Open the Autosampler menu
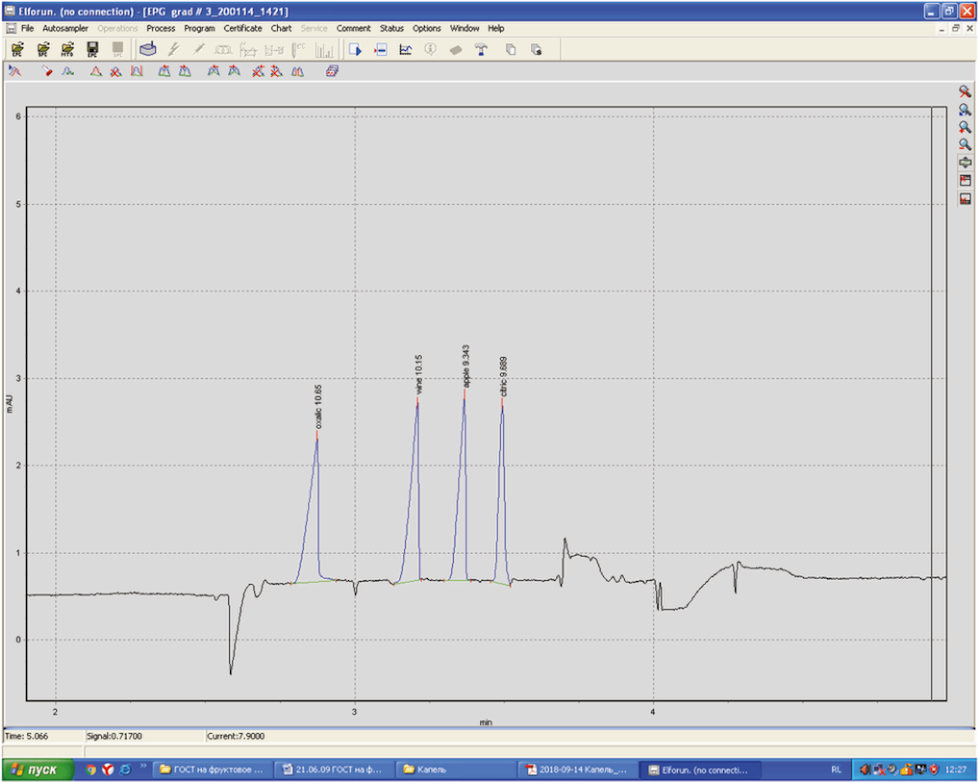 tap(65, 28)
